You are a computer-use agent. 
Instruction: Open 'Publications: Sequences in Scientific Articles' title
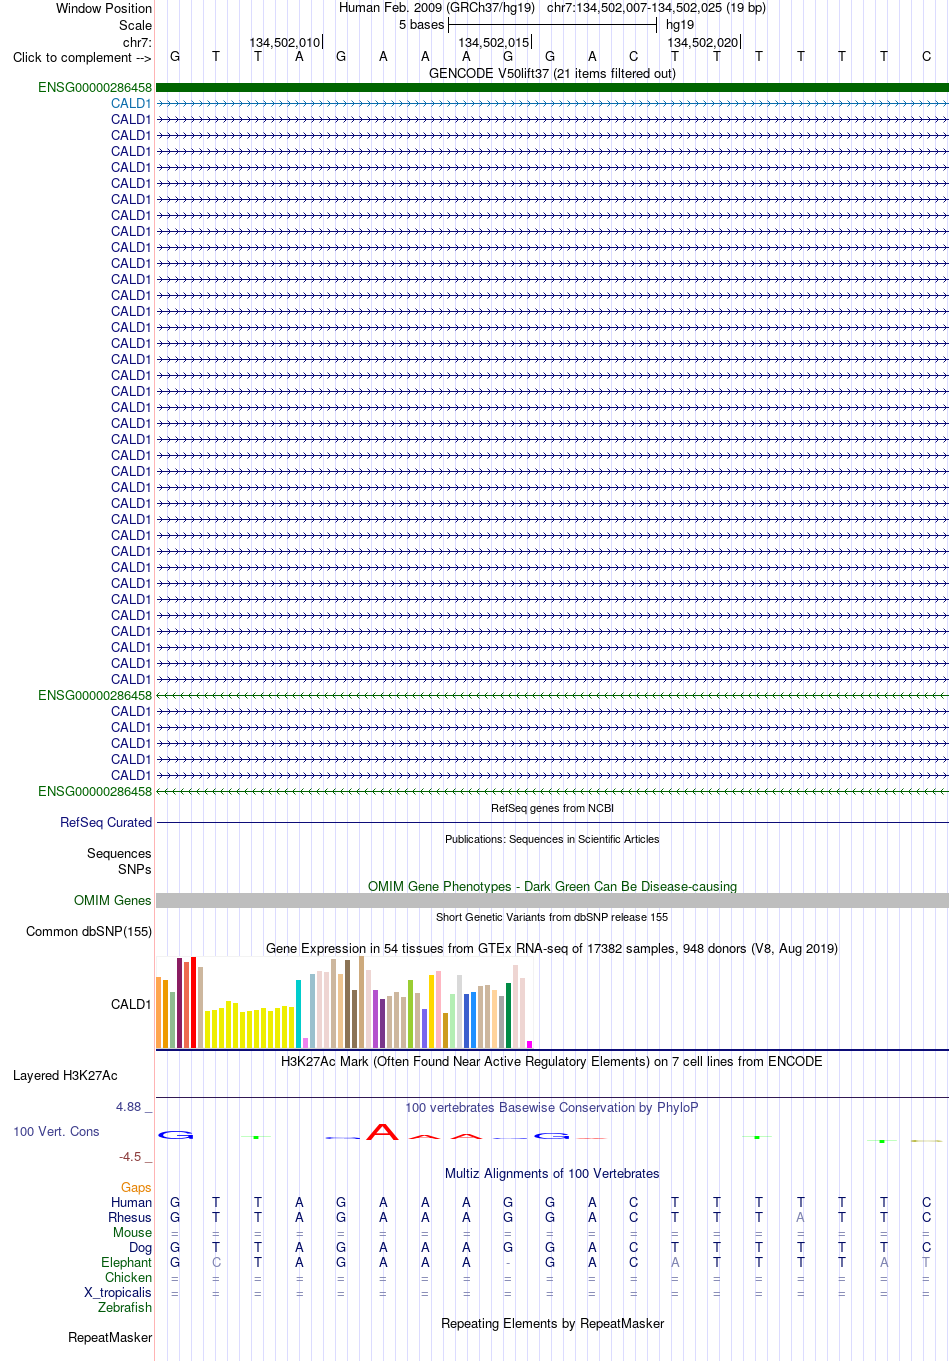[x=552, y=839]
